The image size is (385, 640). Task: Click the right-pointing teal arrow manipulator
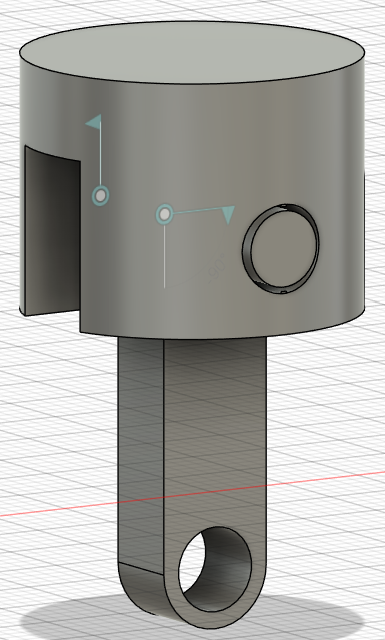tap(229, 214)
